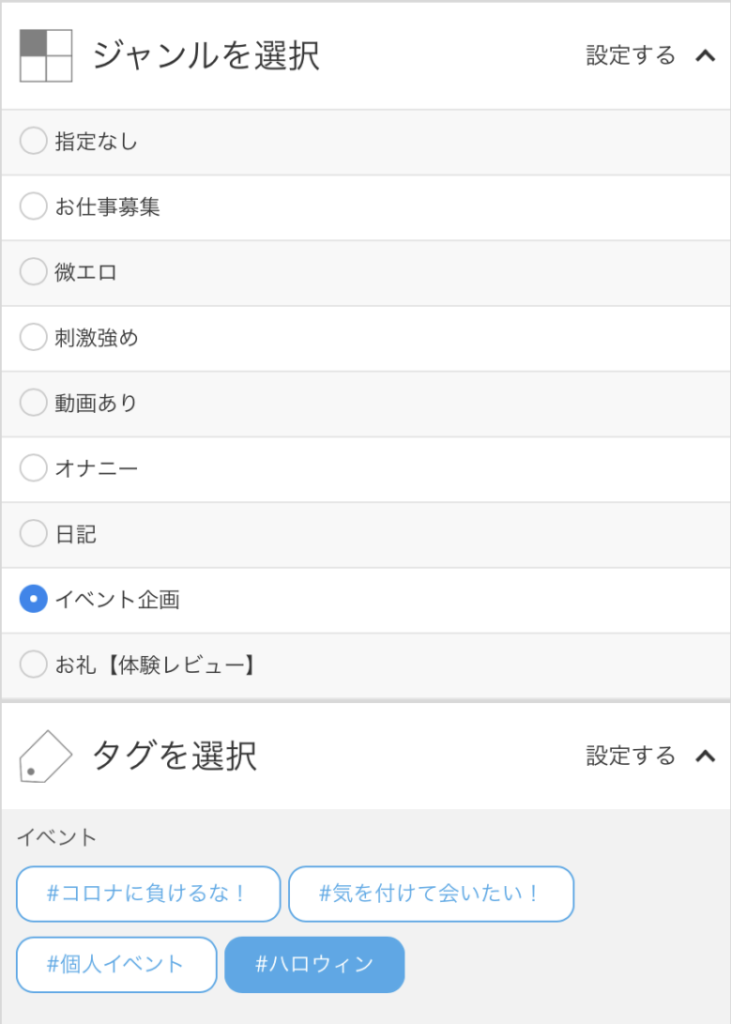Enable the #個人イベント tag
This screenshot has width=731, height=1024.
[116, 965]
